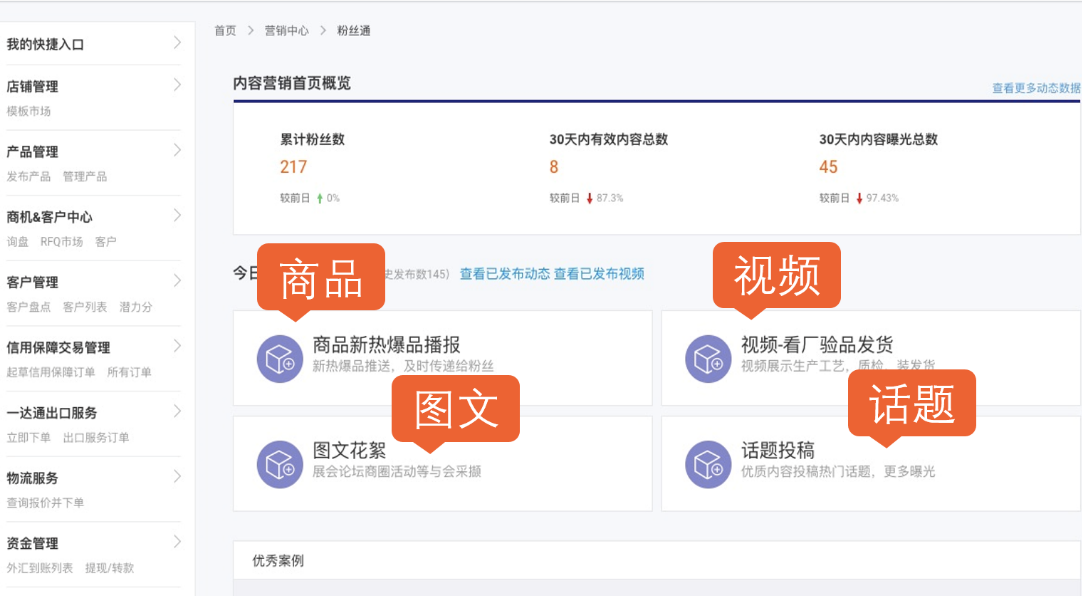
Task: Open 查看已发布视频 link
Action: pos(599,274)
